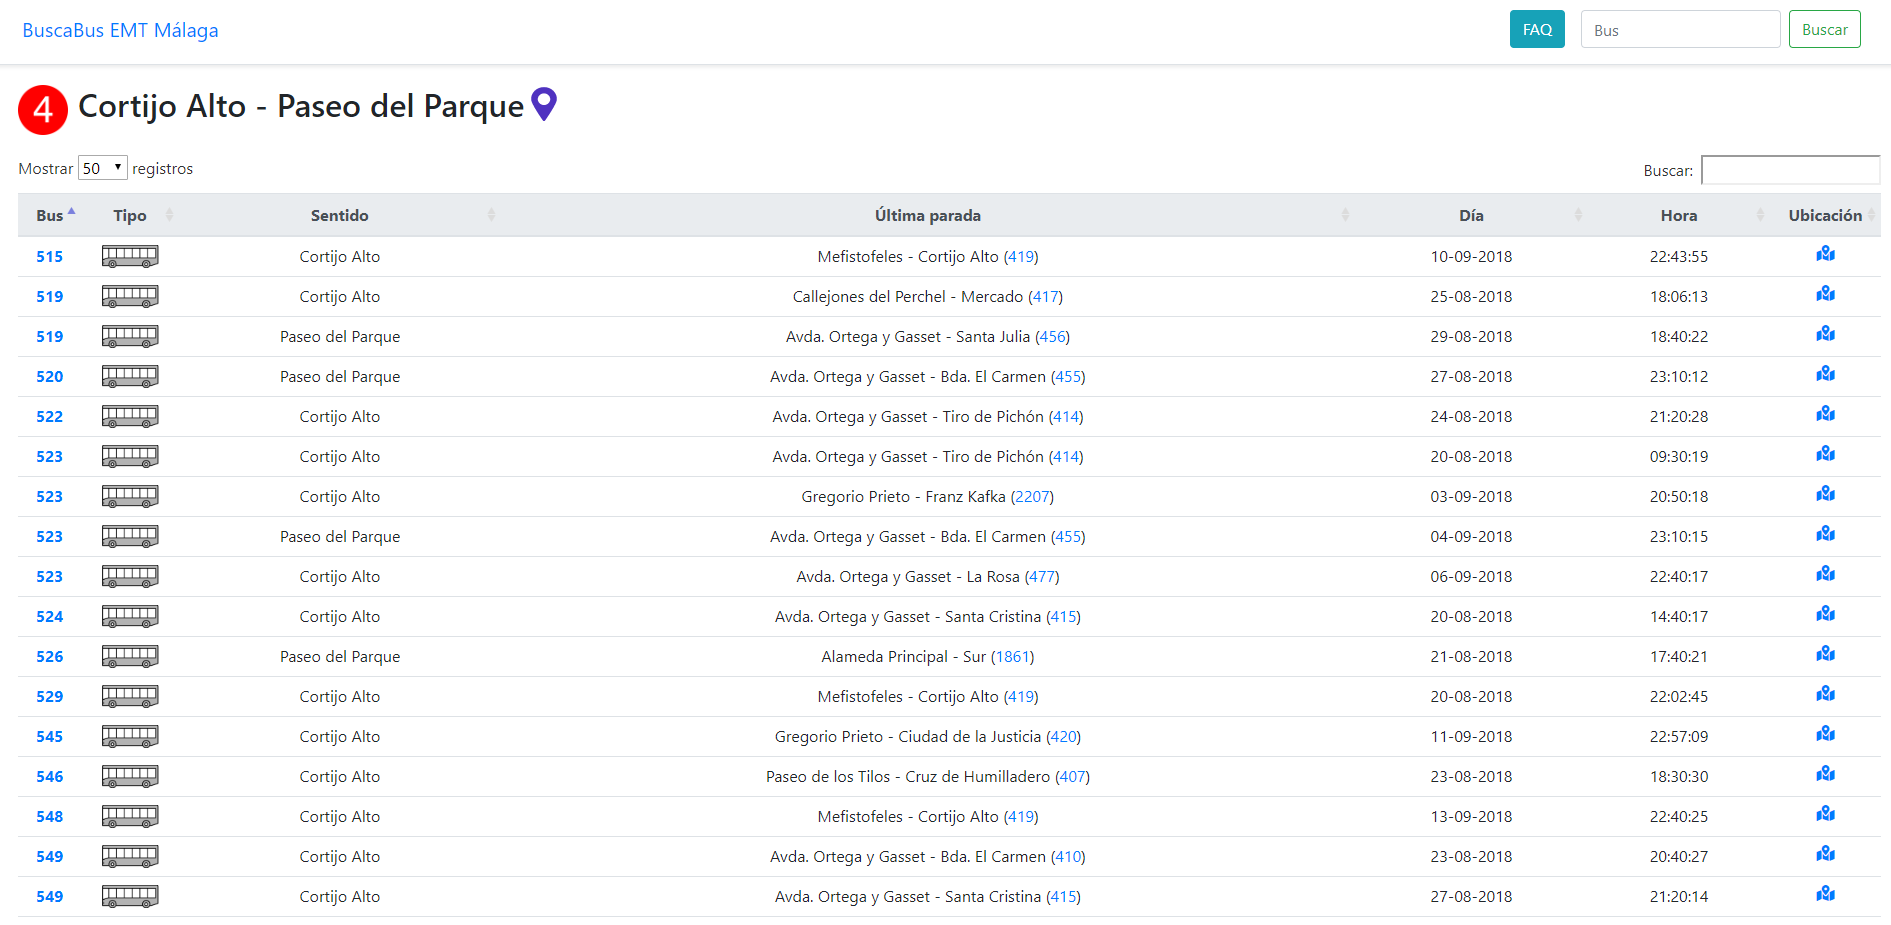The image size is (1891, 925).
Task: Click the green Buscar button
Action: (1825, 30)
